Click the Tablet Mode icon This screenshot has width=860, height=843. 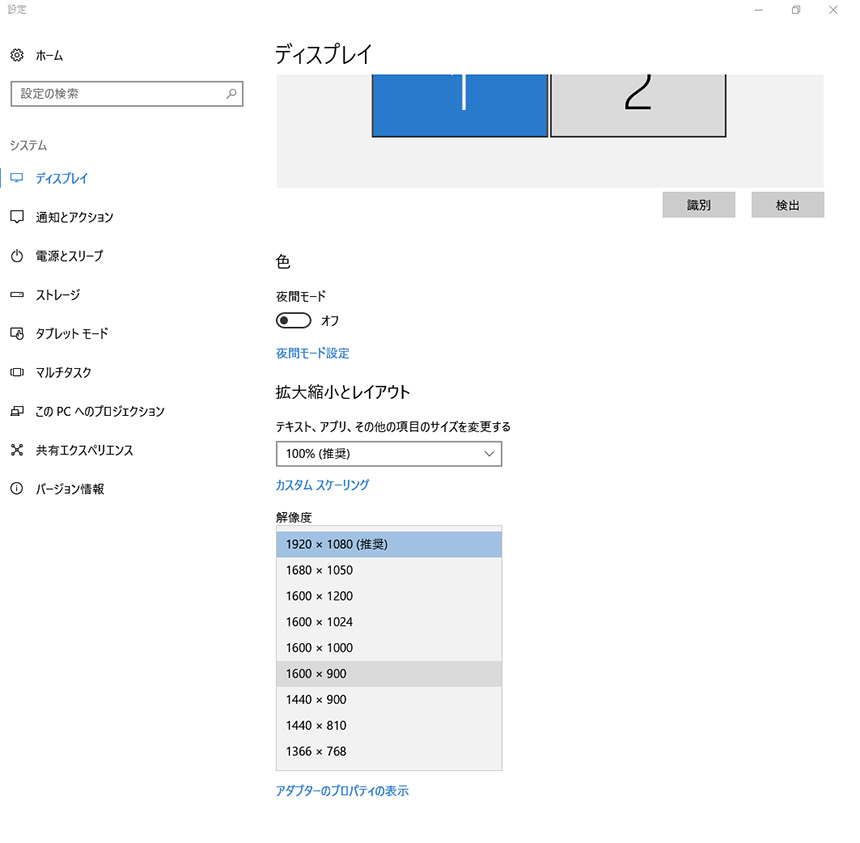pyautogui.click(x=17, y=334)
